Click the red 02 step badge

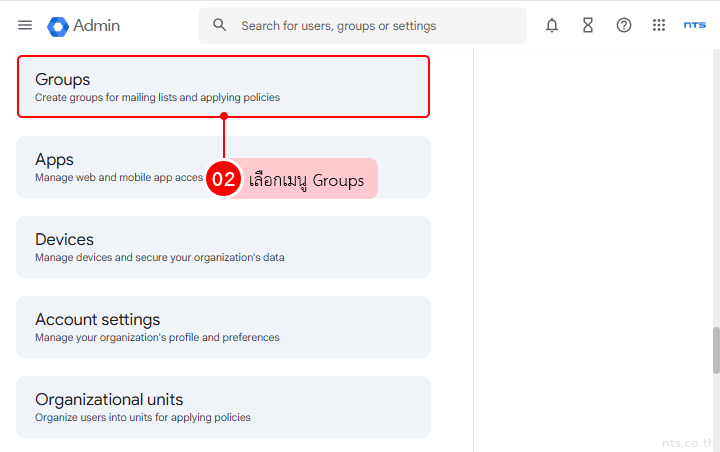click(224, 180)
